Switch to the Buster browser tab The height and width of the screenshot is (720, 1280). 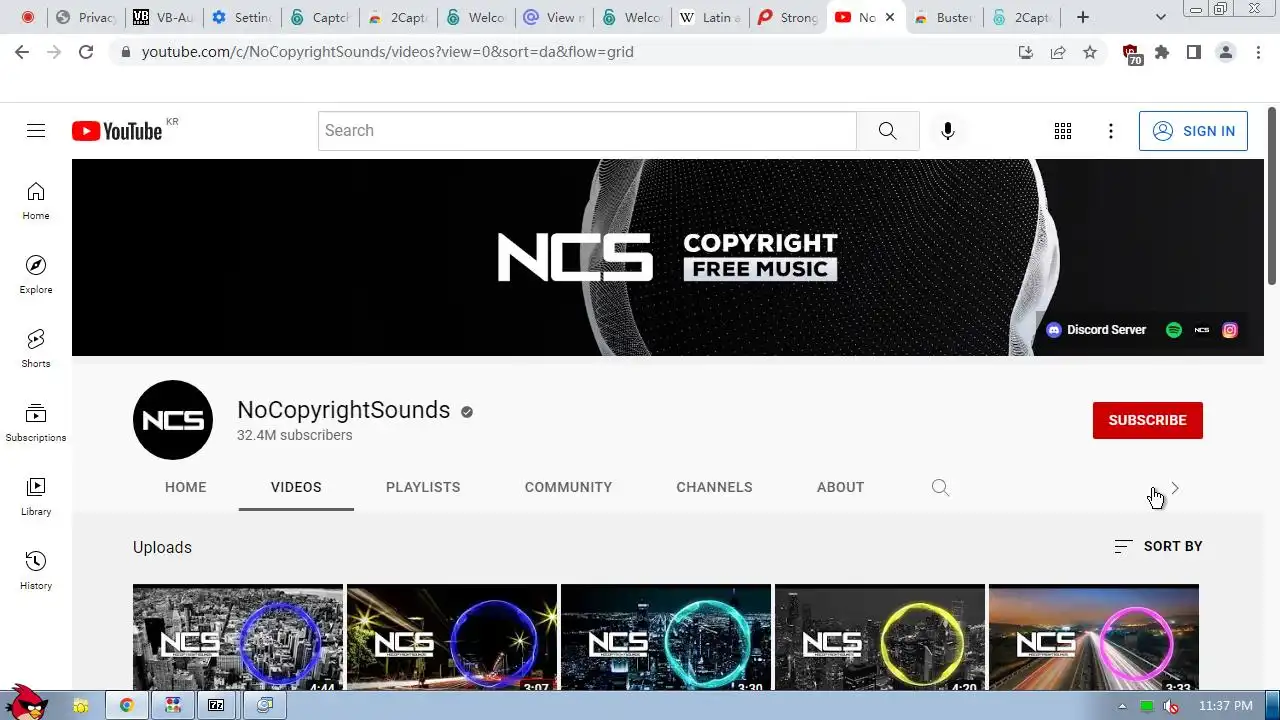point(944,17)
